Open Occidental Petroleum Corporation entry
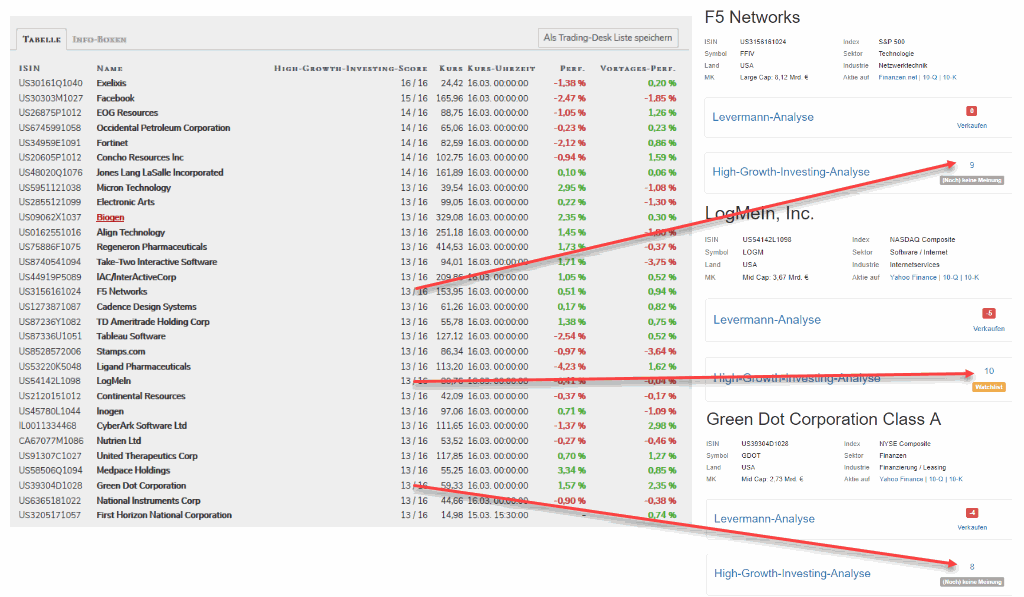The height and width of the screenshot is (597, 1024). 163,128
